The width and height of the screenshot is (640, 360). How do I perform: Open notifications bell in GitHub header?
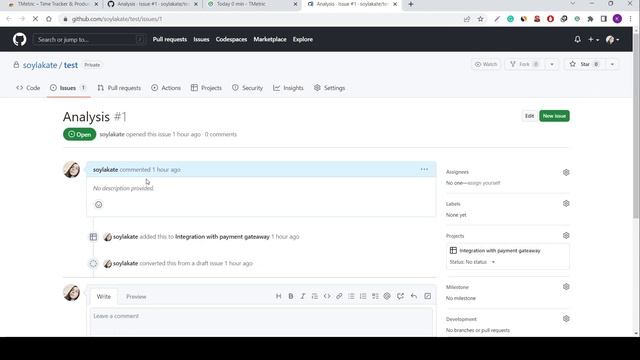coord(577,39)
